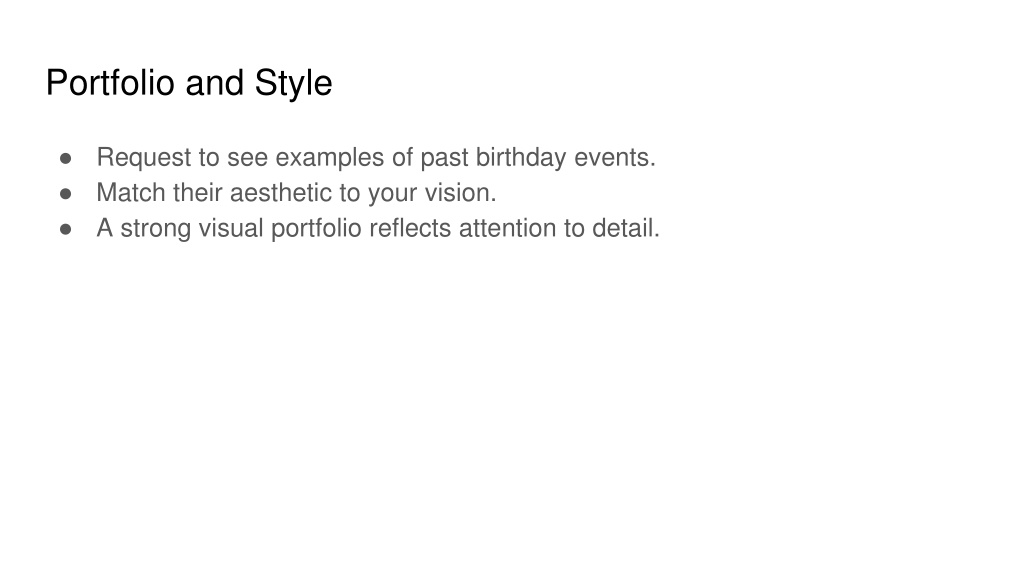This screenshot has height=576, width=1024.
Task: Click the word "events." ending the first bullet
Action: [x=615, y=157]
